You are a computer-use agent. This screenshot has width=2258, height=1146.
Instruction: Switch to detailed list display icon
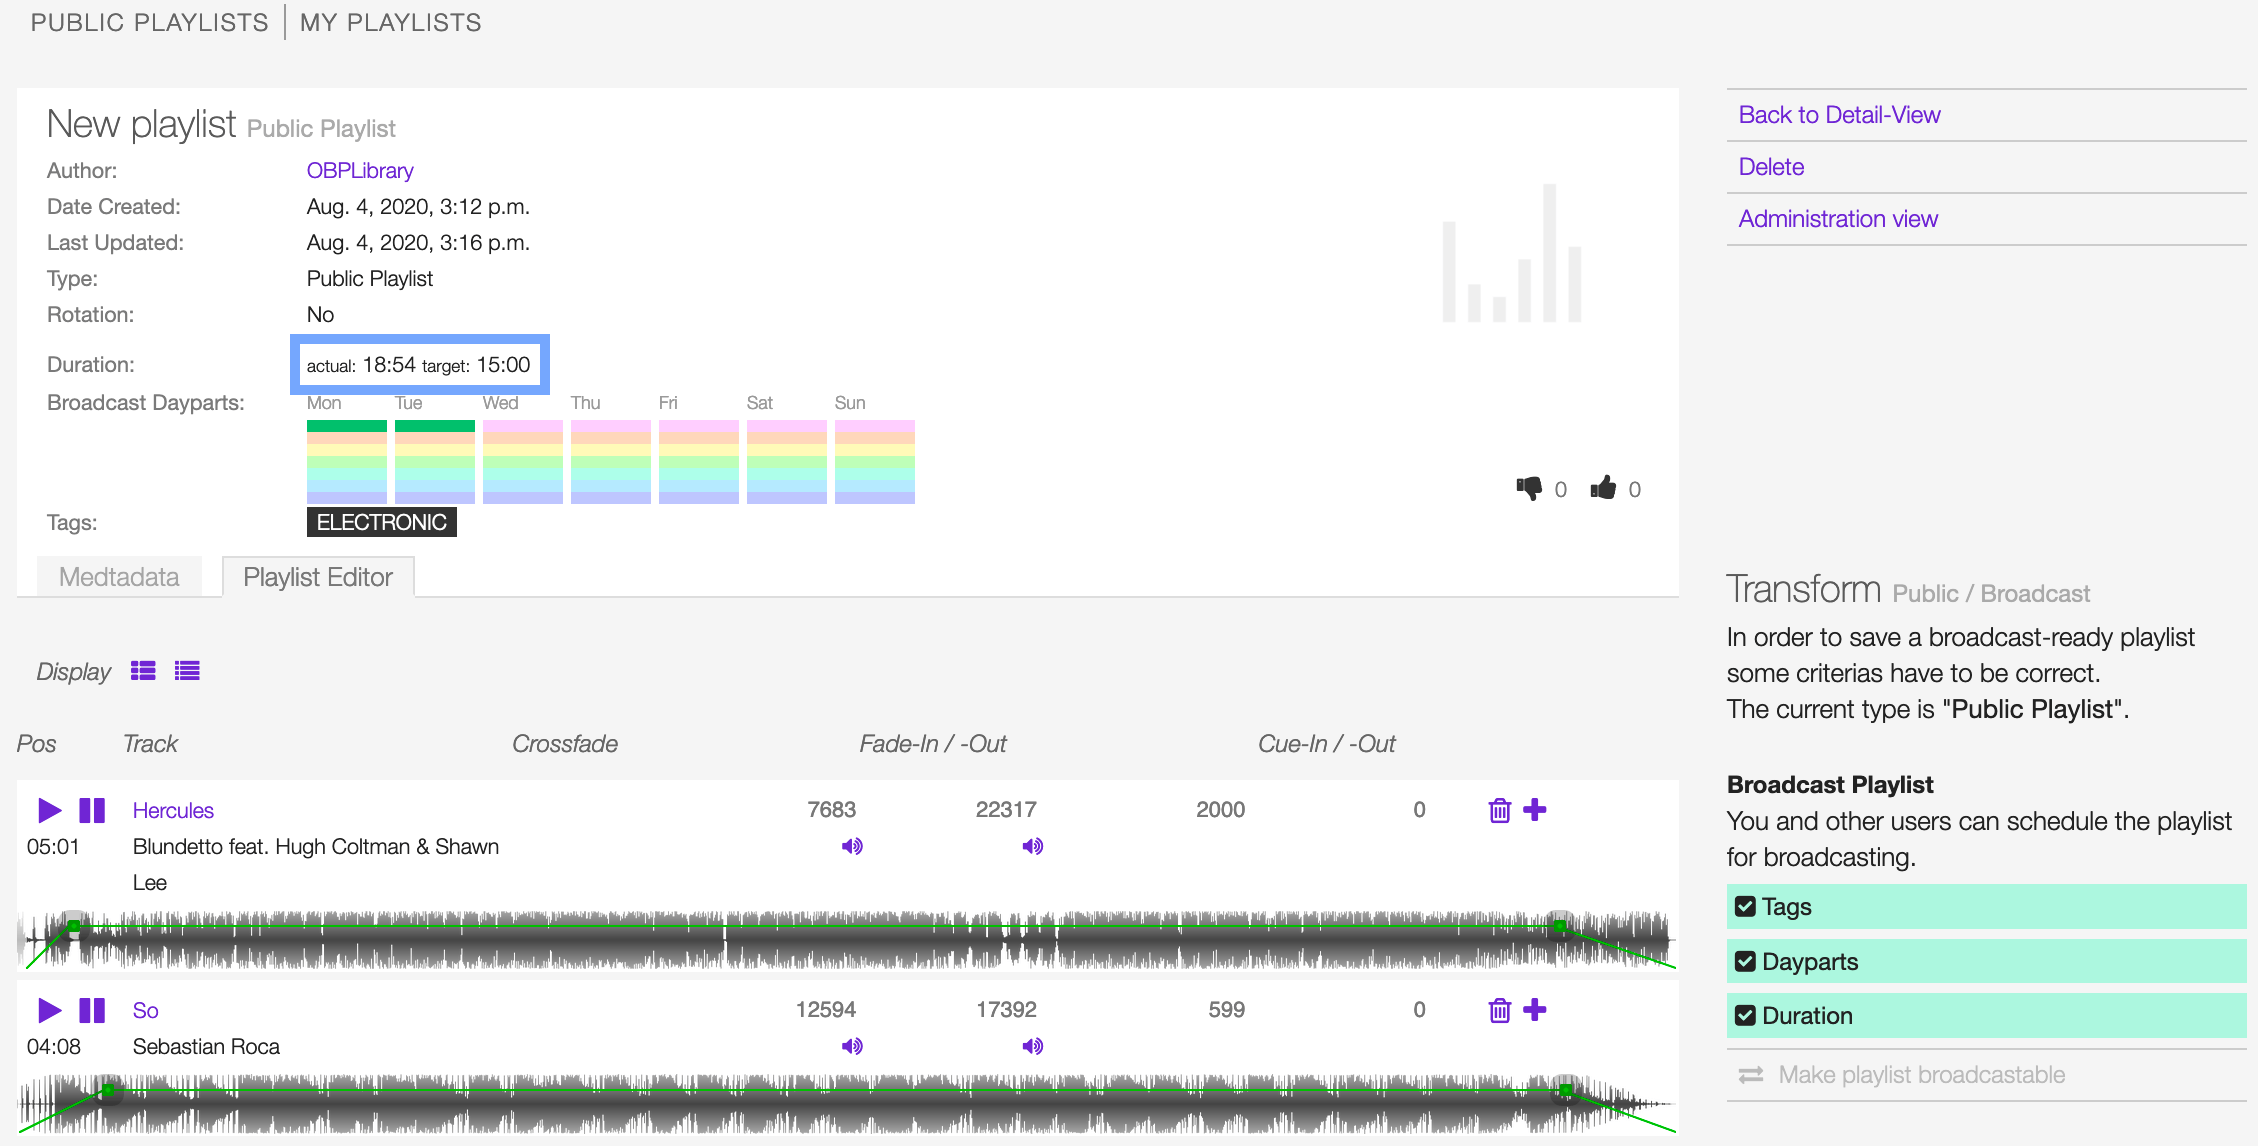[143, 671]
